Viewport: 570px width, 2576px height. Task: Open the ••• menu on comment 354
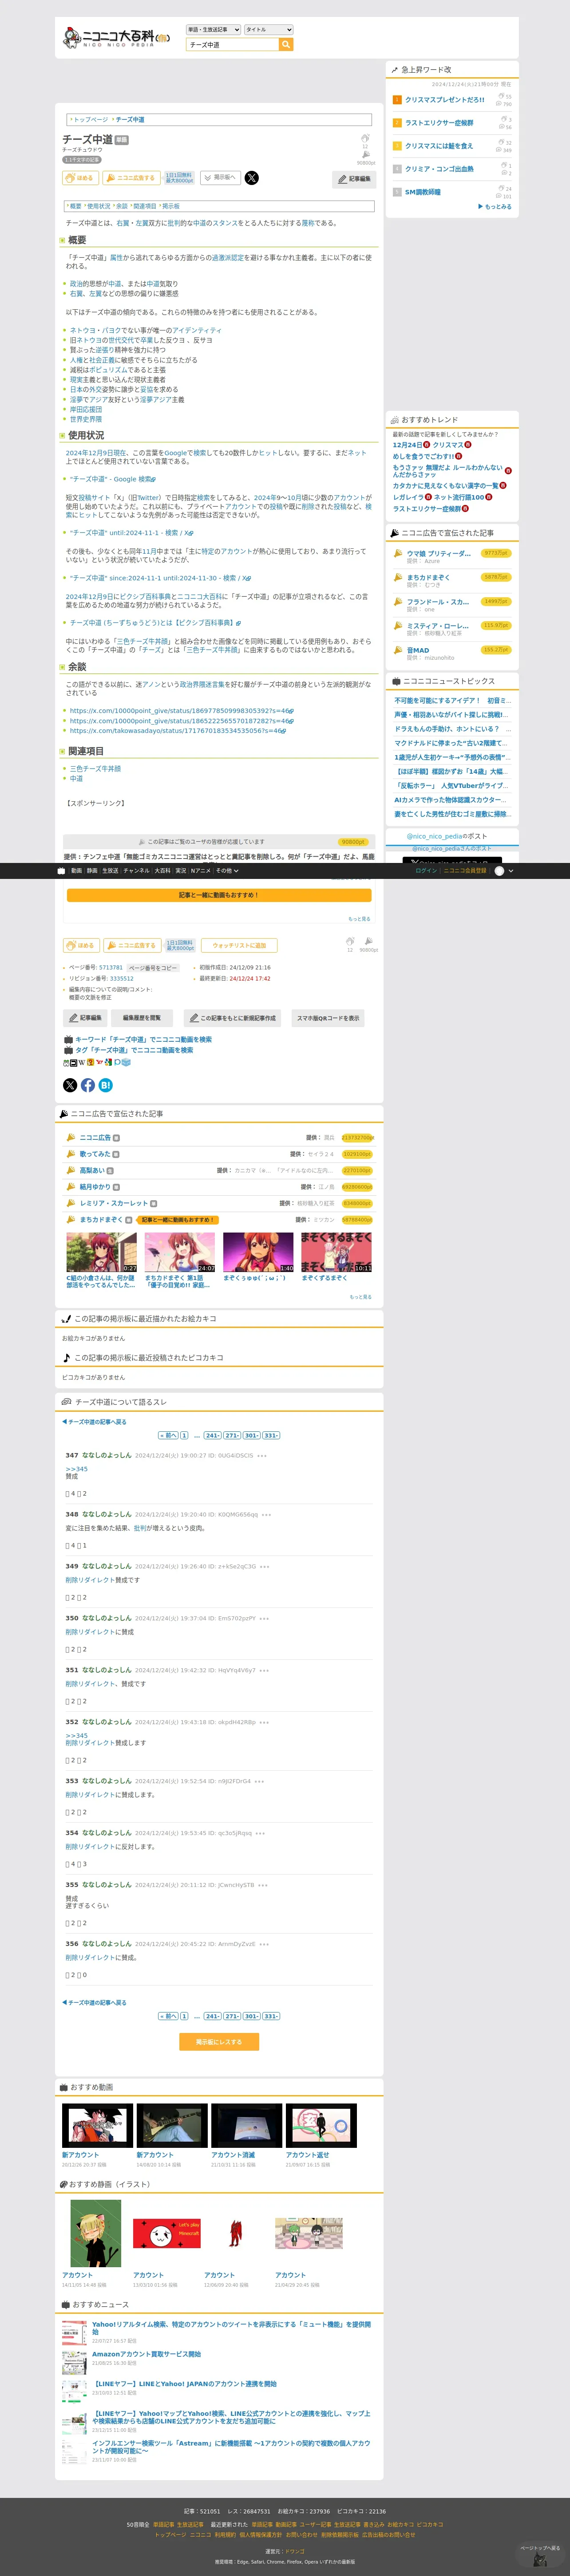tap(260, 1833)
